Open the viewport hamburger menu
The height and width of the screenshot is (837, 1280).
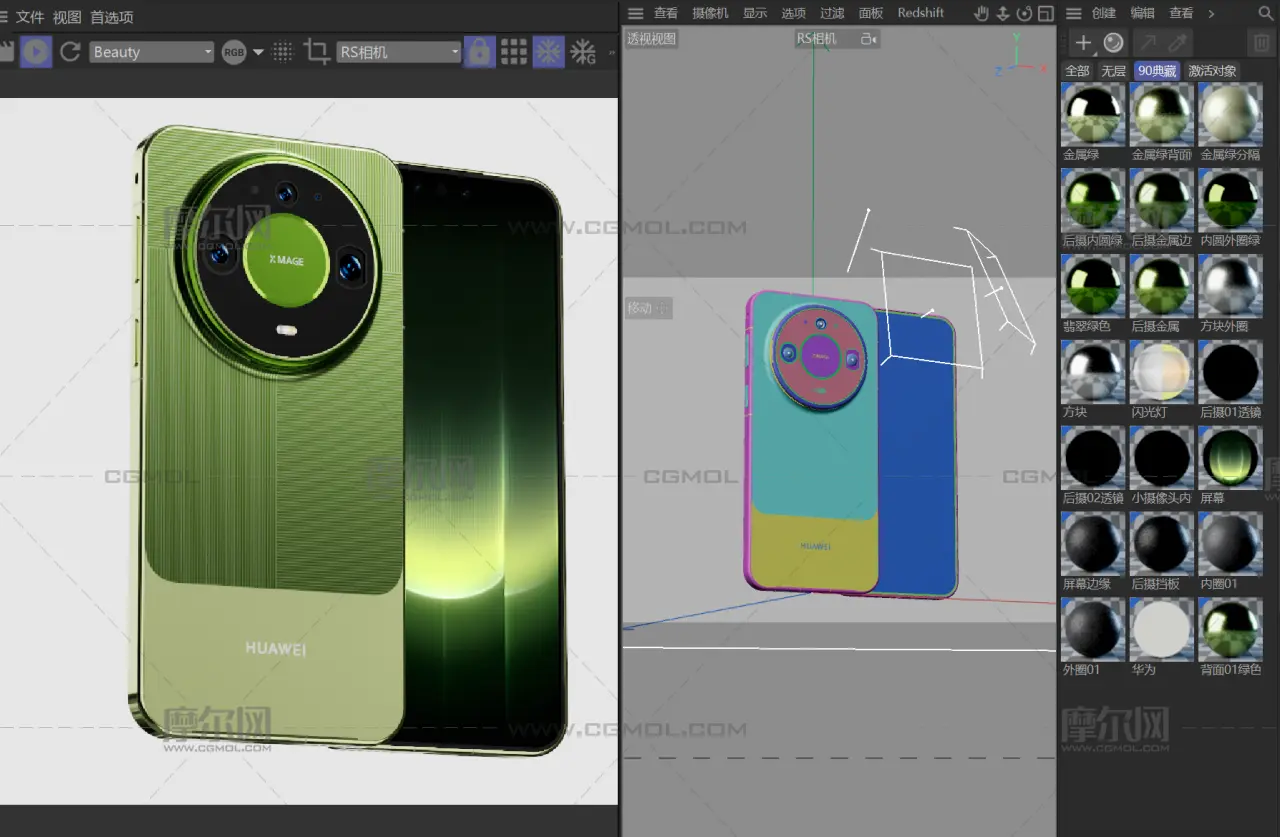635,13
